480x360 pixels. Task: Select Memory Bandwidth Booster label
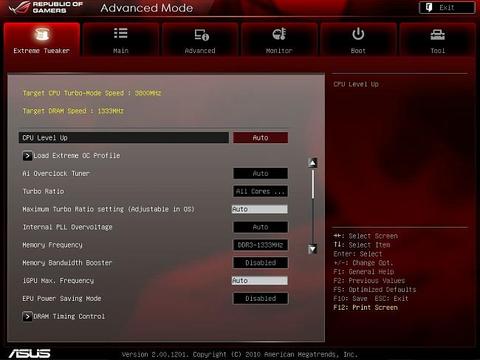[67, 263]
